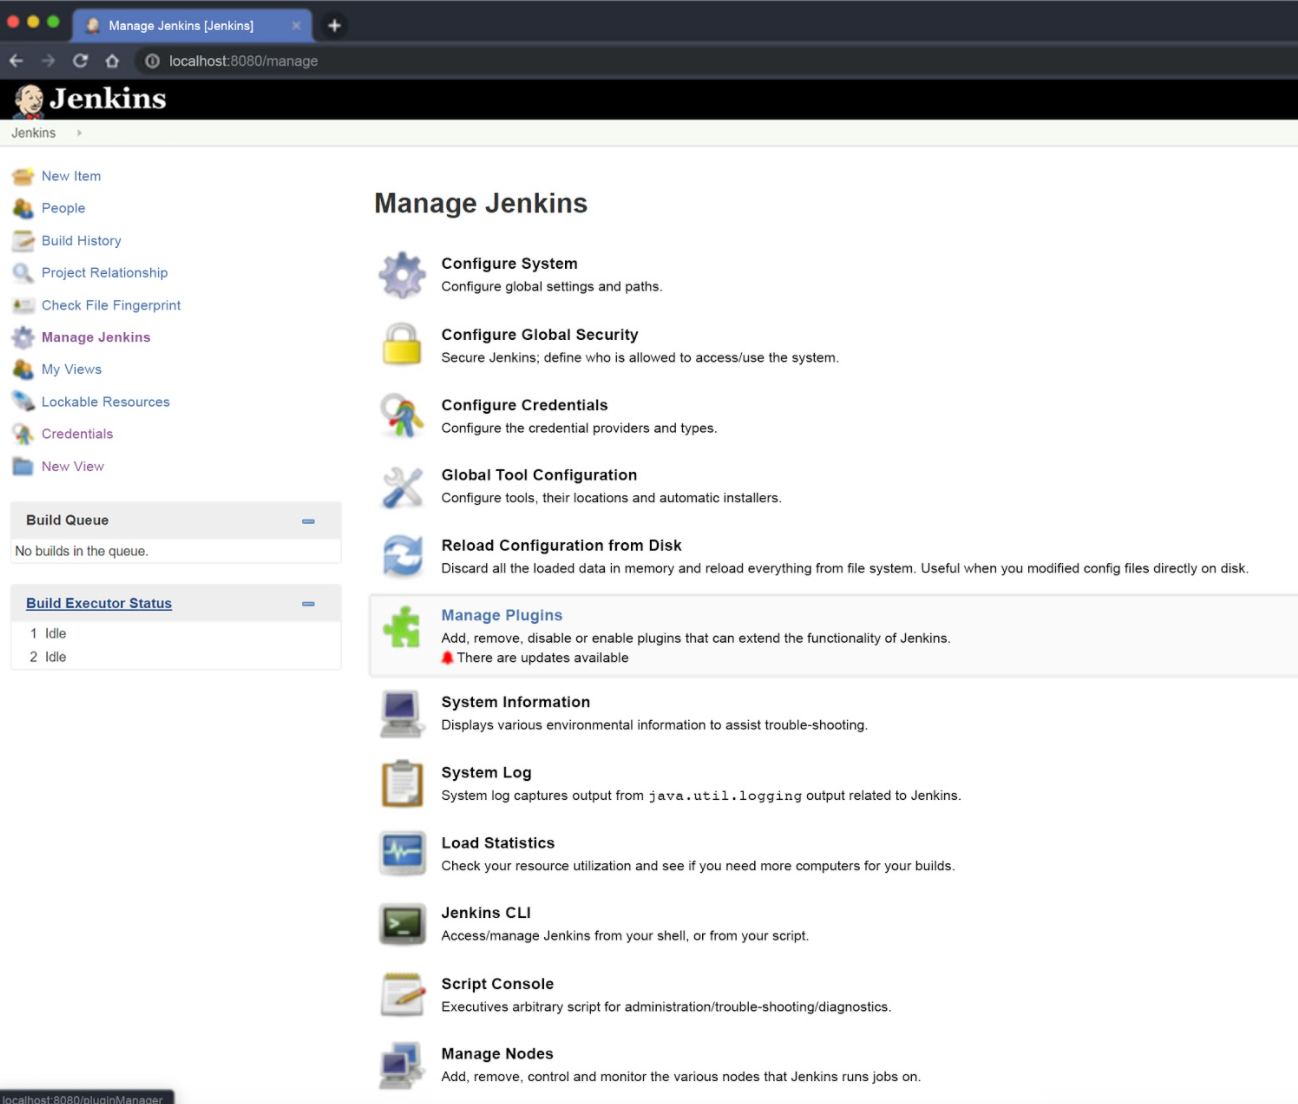Close the Manage Jenkins browser tab
This screenshot has width=1298, height=1104.
296,26
